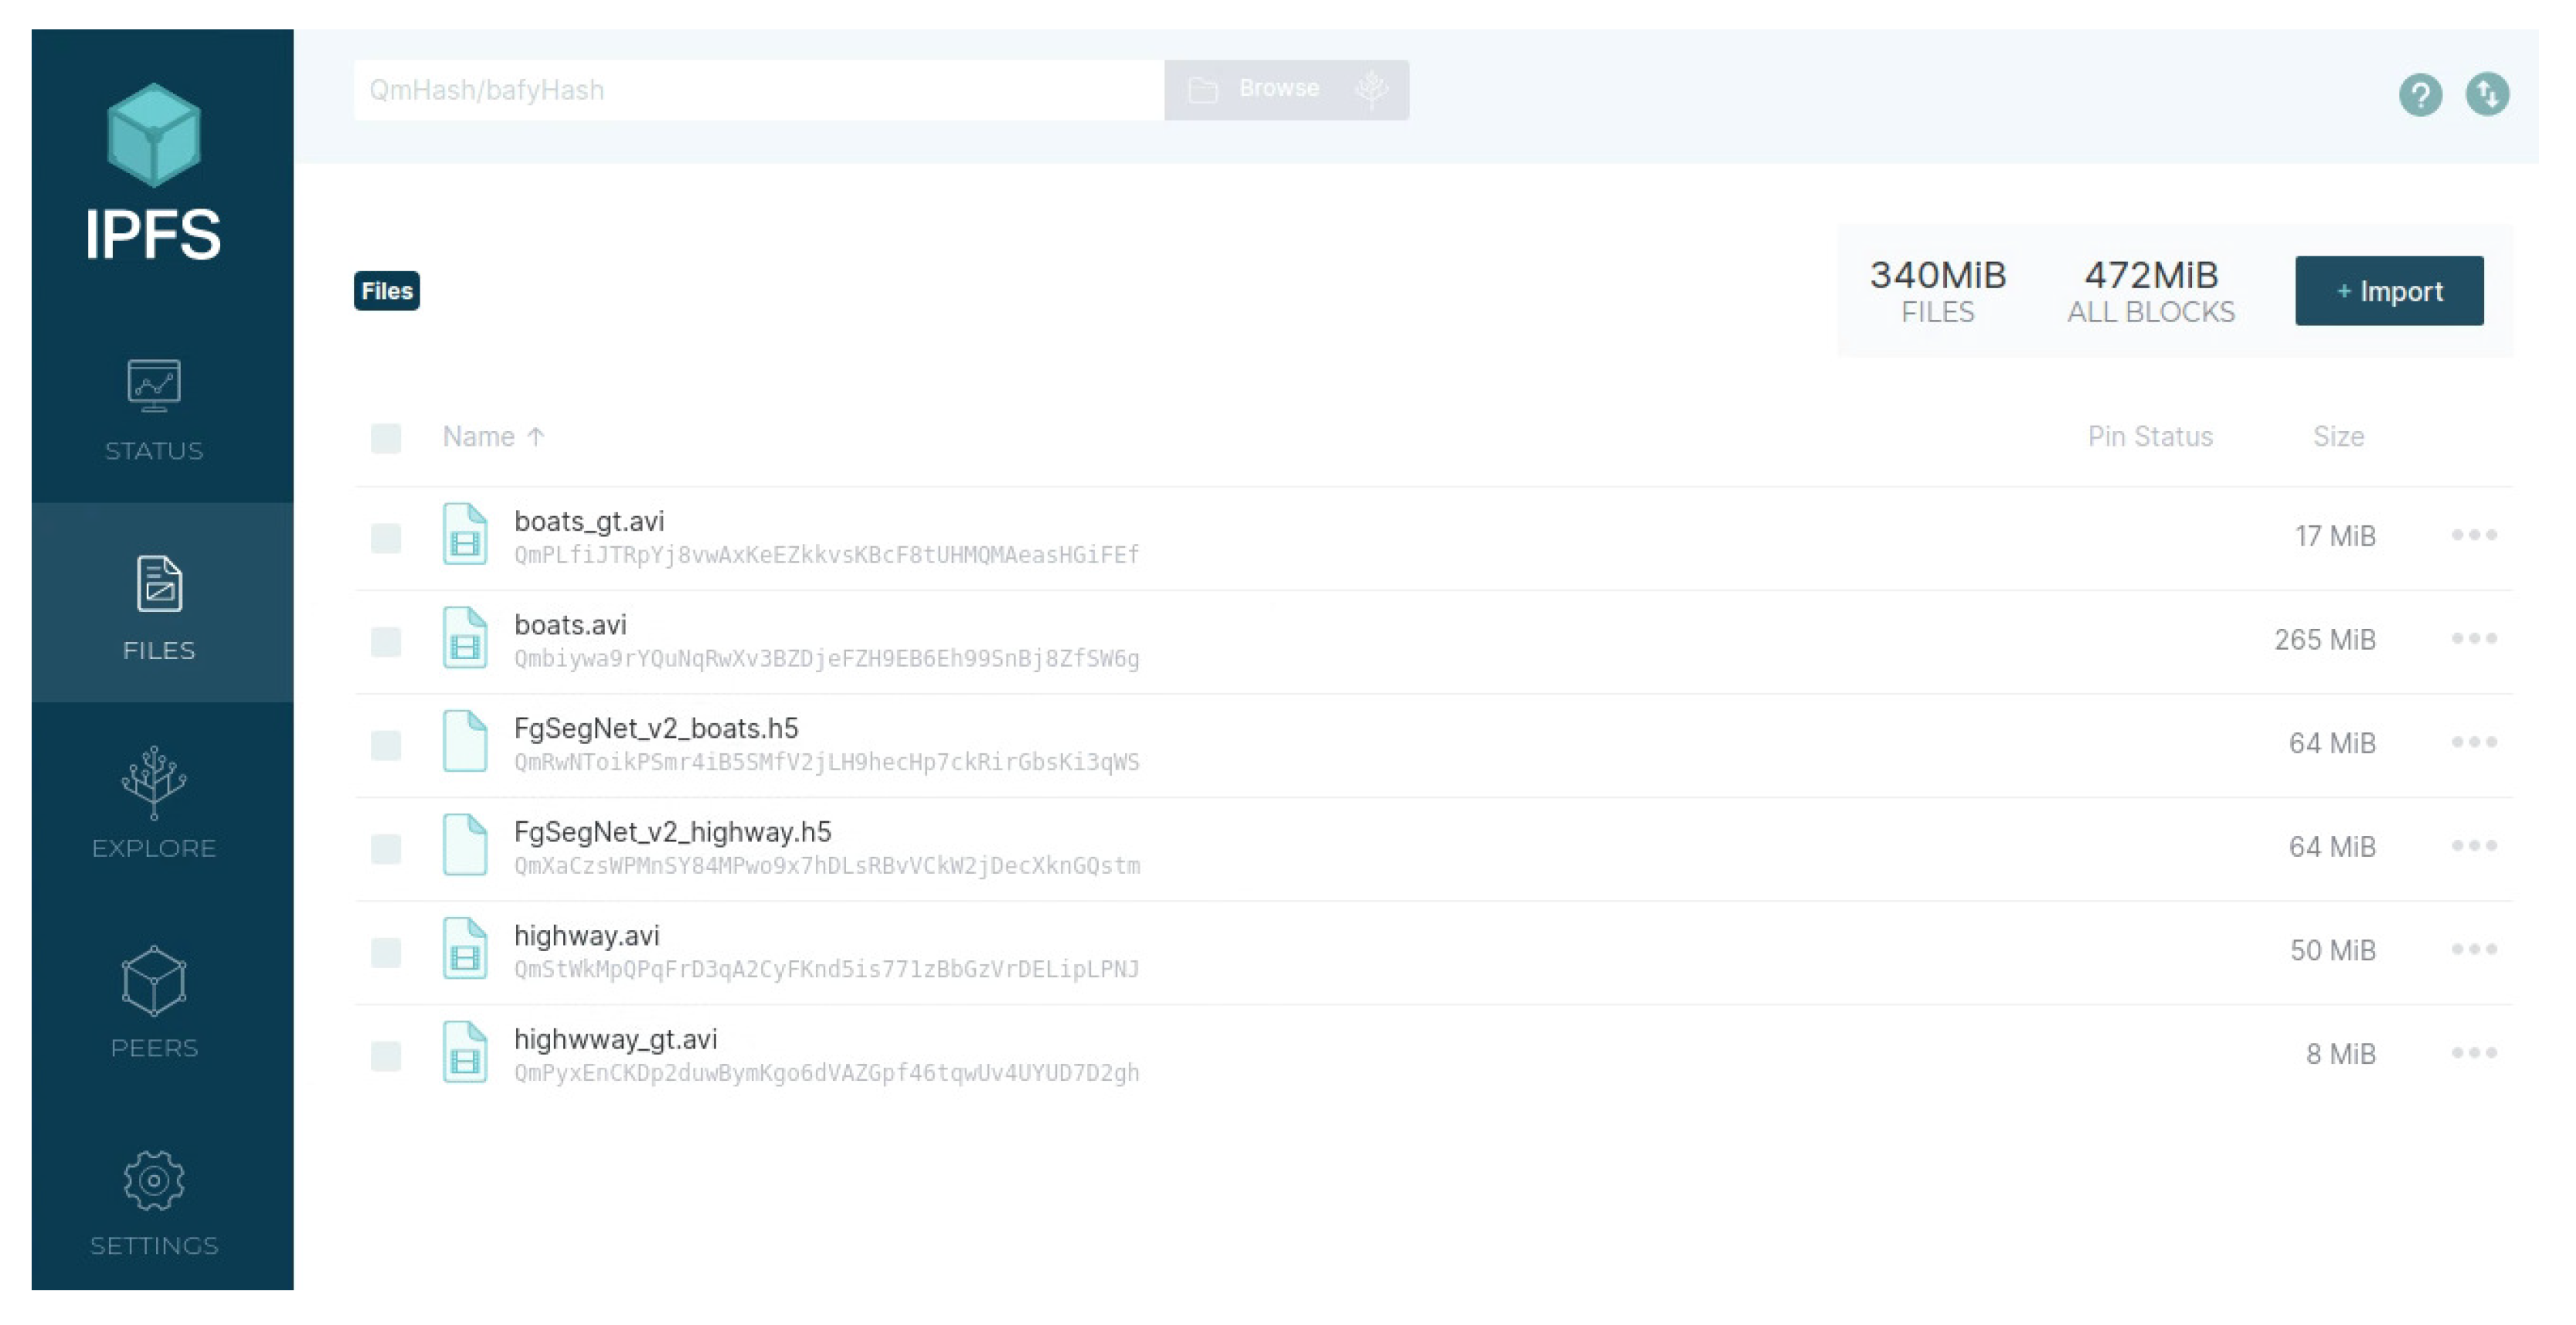
Task: Open the Status page in sidebar
Action: pos(154,410)
